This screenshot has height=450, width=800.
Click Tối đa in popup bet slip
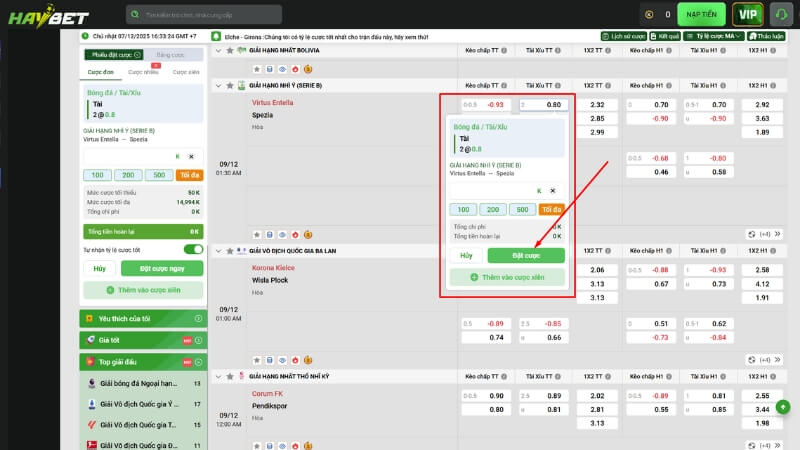[x=552, y=209]
